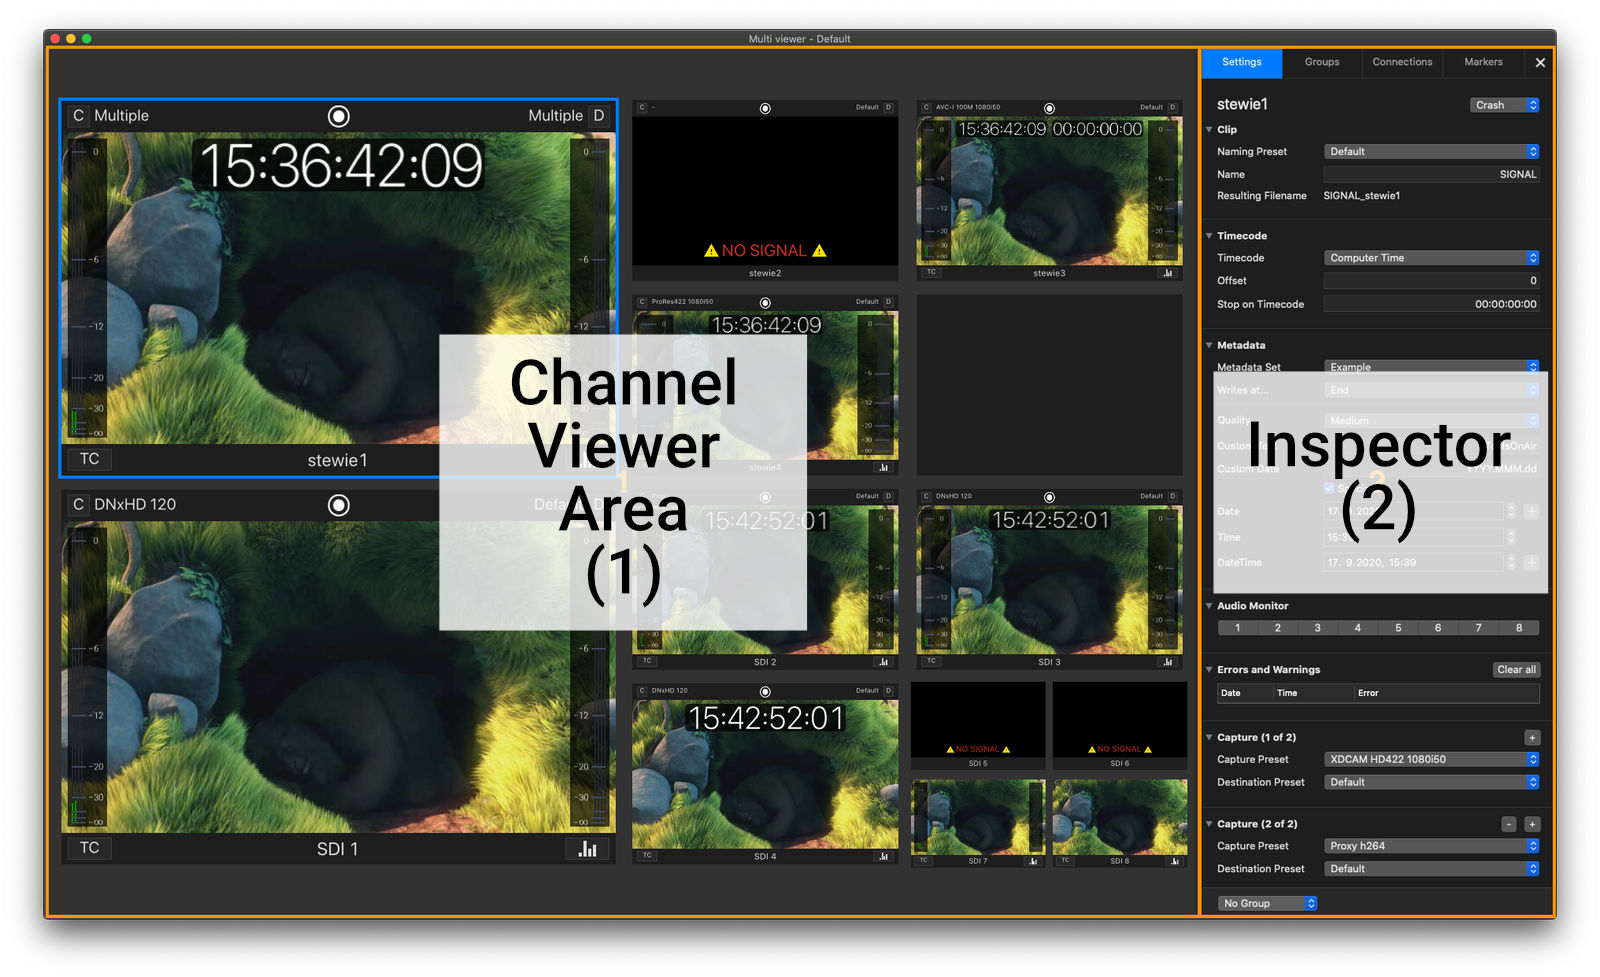Viewport: 1600px width, 977px height.
Task: Switch to the Connections tab
Action: coord(1402,62)
